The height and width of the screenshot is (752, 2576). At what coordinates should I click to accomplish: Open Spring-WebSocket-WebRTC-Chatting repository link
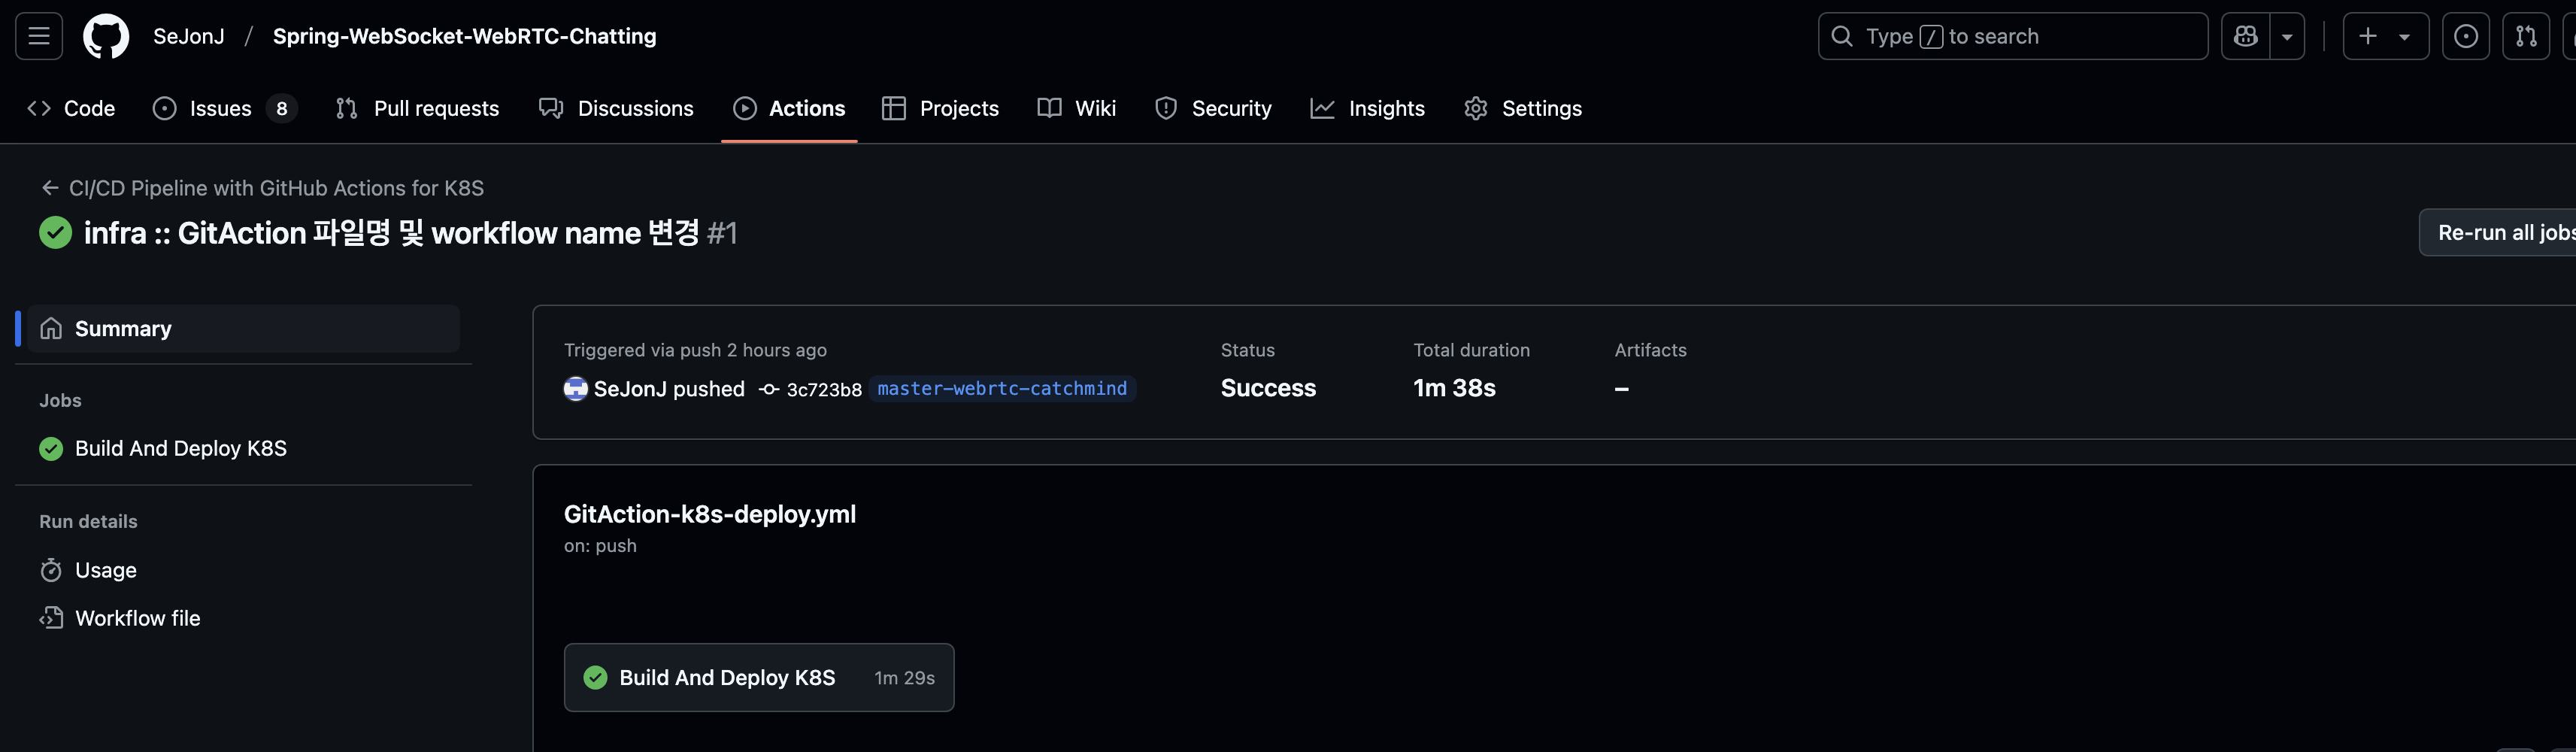click(465, 36)
